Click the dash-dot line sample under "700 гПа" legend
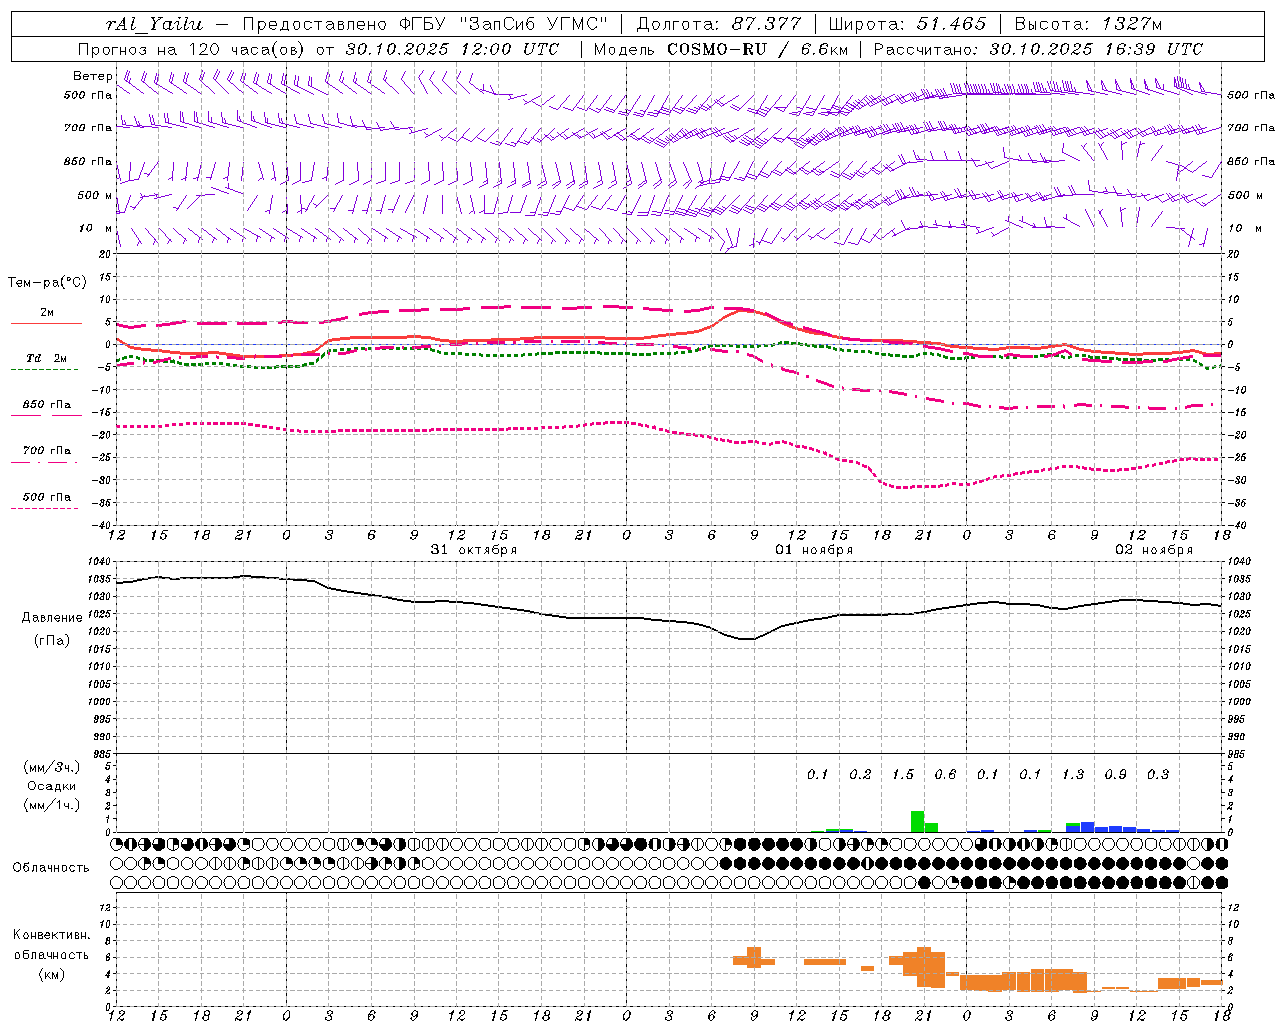 click(x=45, y=462)
